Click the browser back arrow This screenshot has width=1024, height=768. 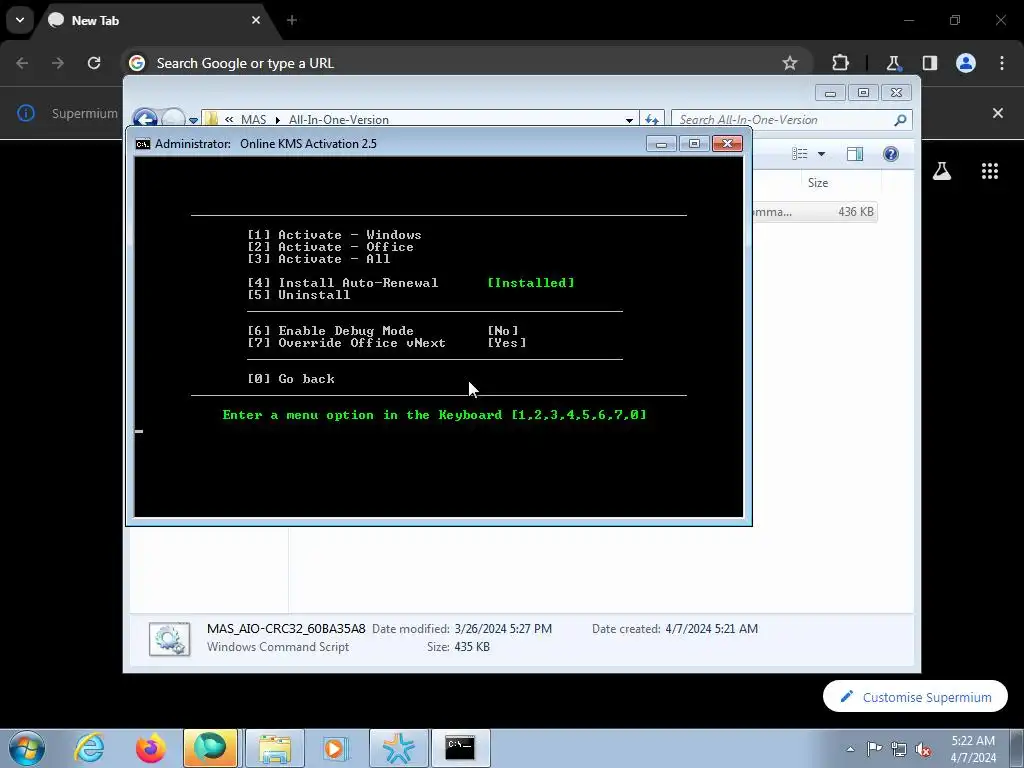pyautogui.click(x=22, y=63)
